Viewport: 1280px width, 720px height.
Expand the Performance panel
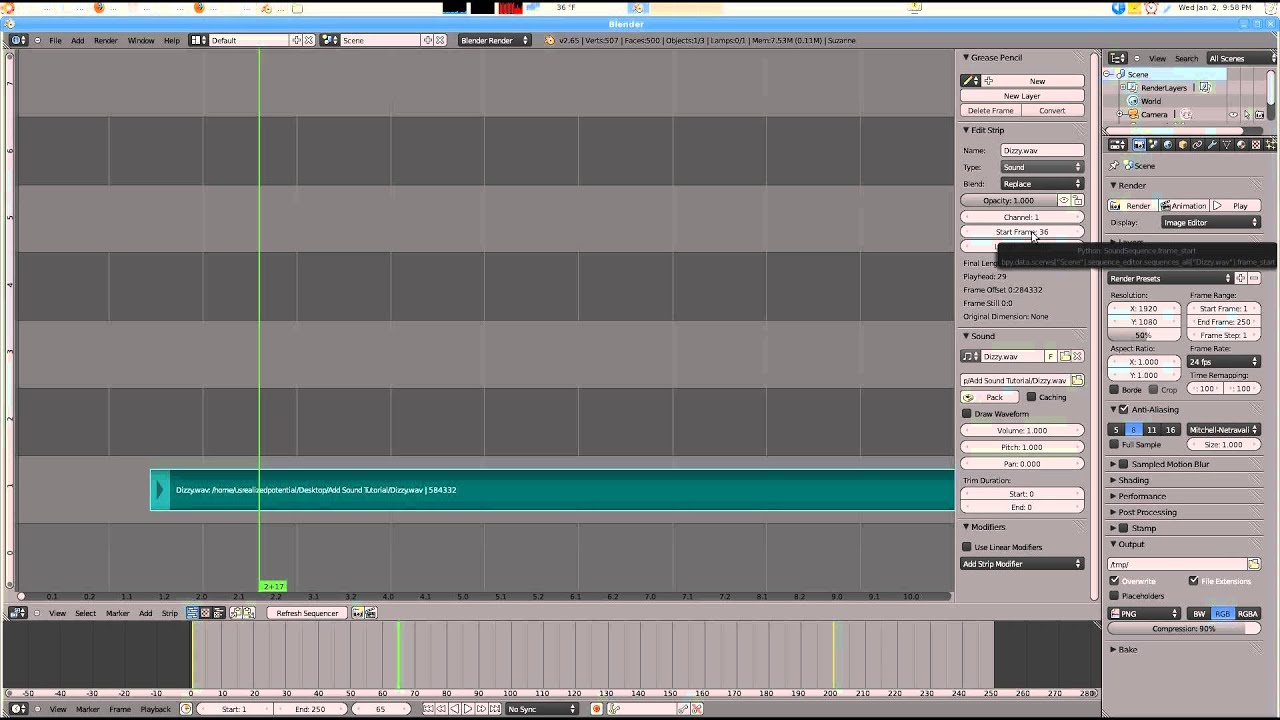1142,496
